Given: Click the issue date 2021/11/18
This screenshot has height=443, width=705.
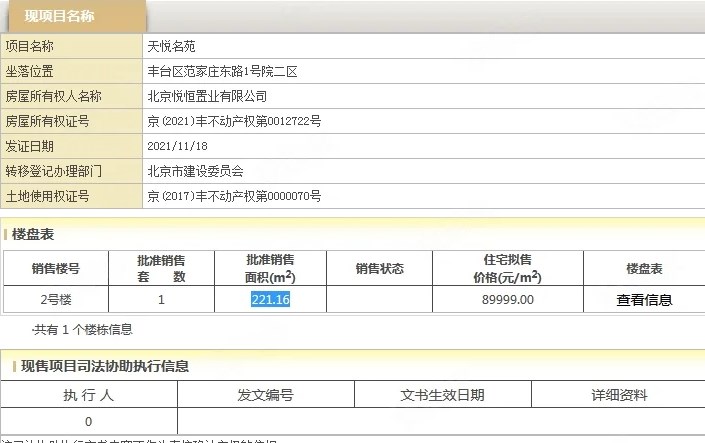Looking at the screenshot, I should (177, 146).
